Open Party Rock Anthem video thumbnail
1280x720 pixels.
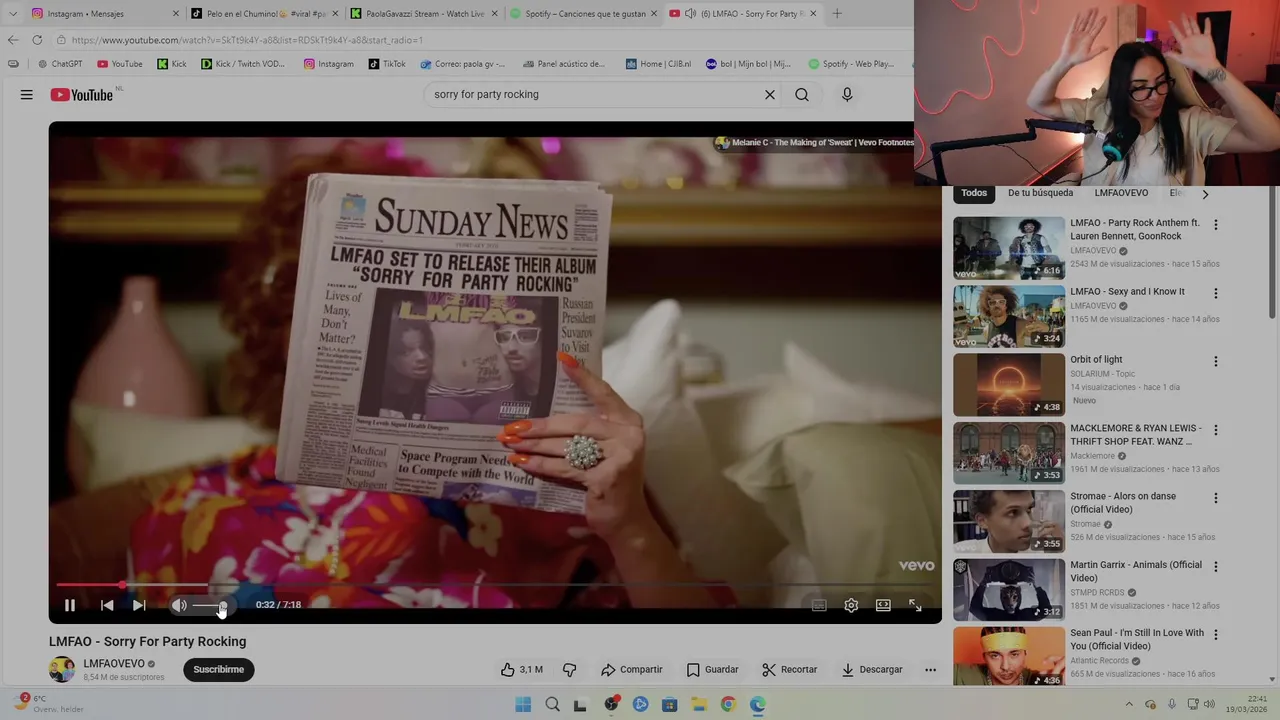[x=1009, y=248]
